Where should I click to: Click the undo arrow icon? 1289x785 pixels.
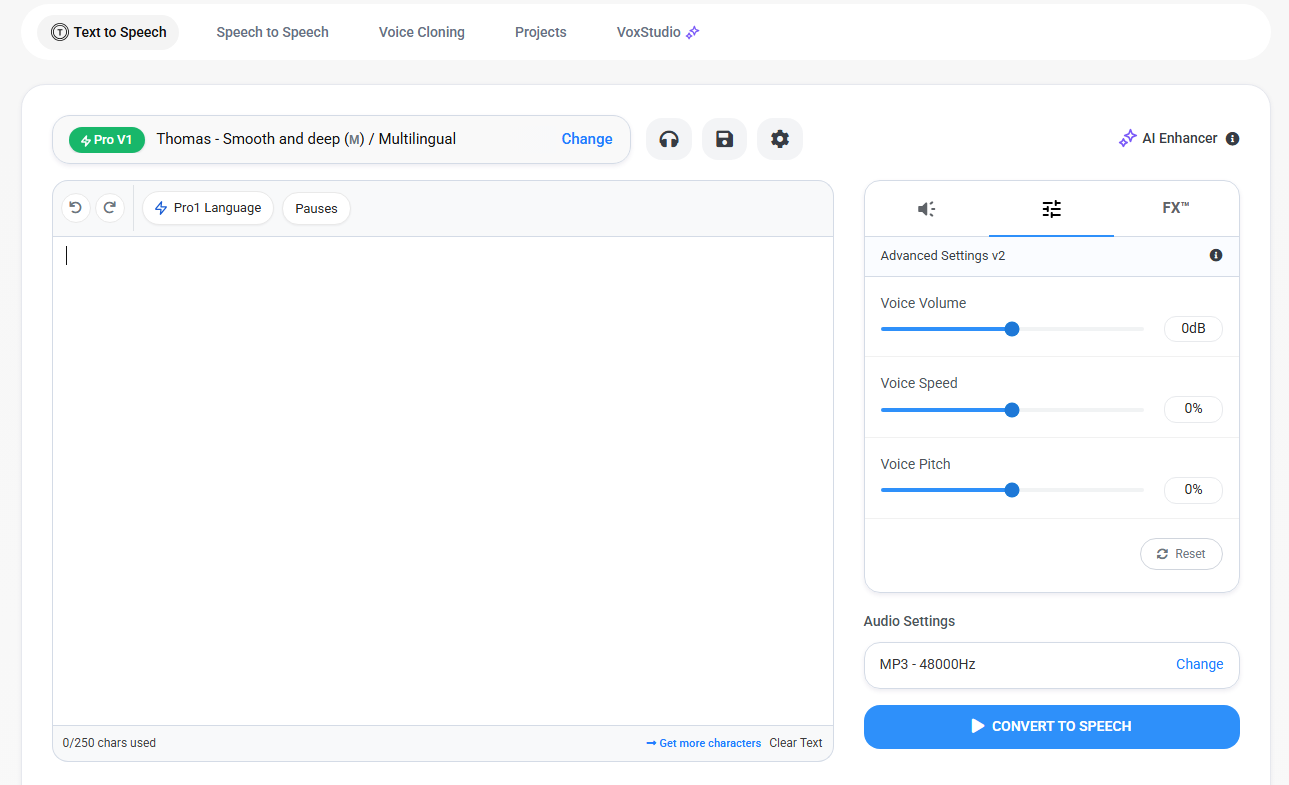(76, 208)
